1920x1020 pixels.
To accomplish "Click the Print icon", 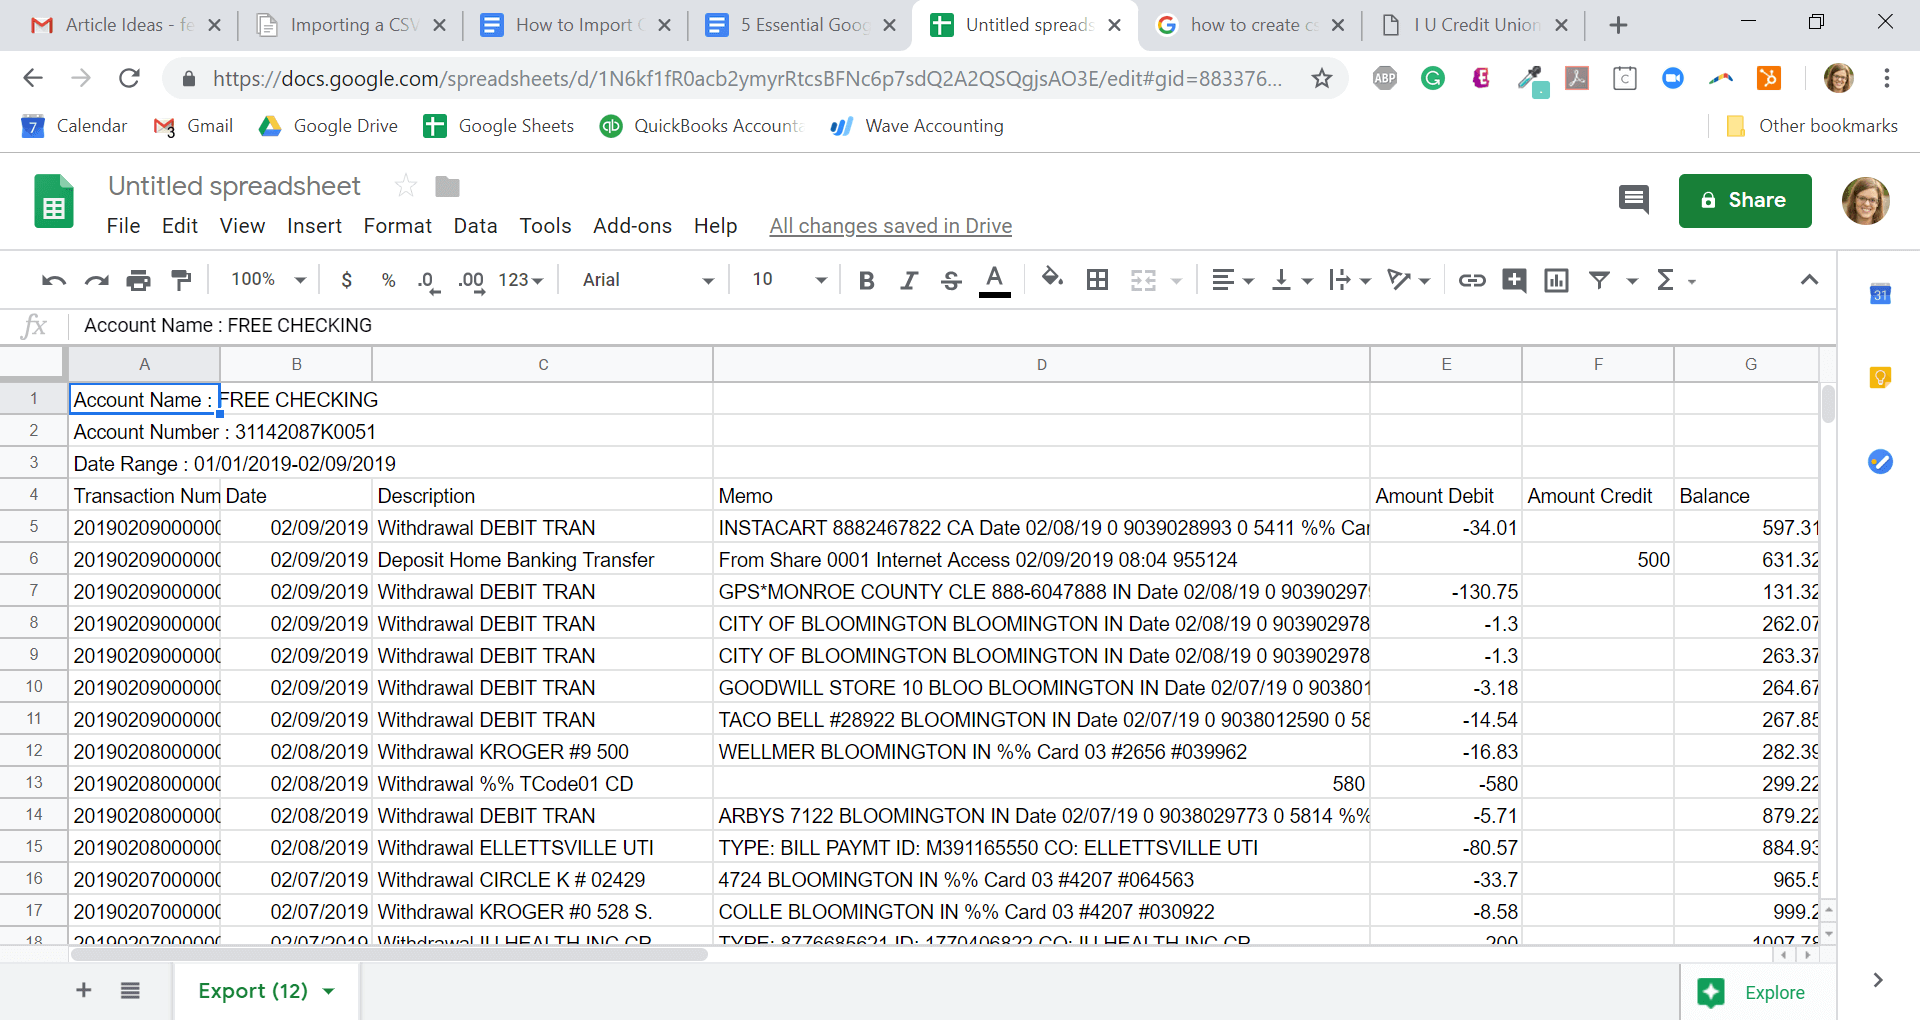I will [x=138, y=281].
